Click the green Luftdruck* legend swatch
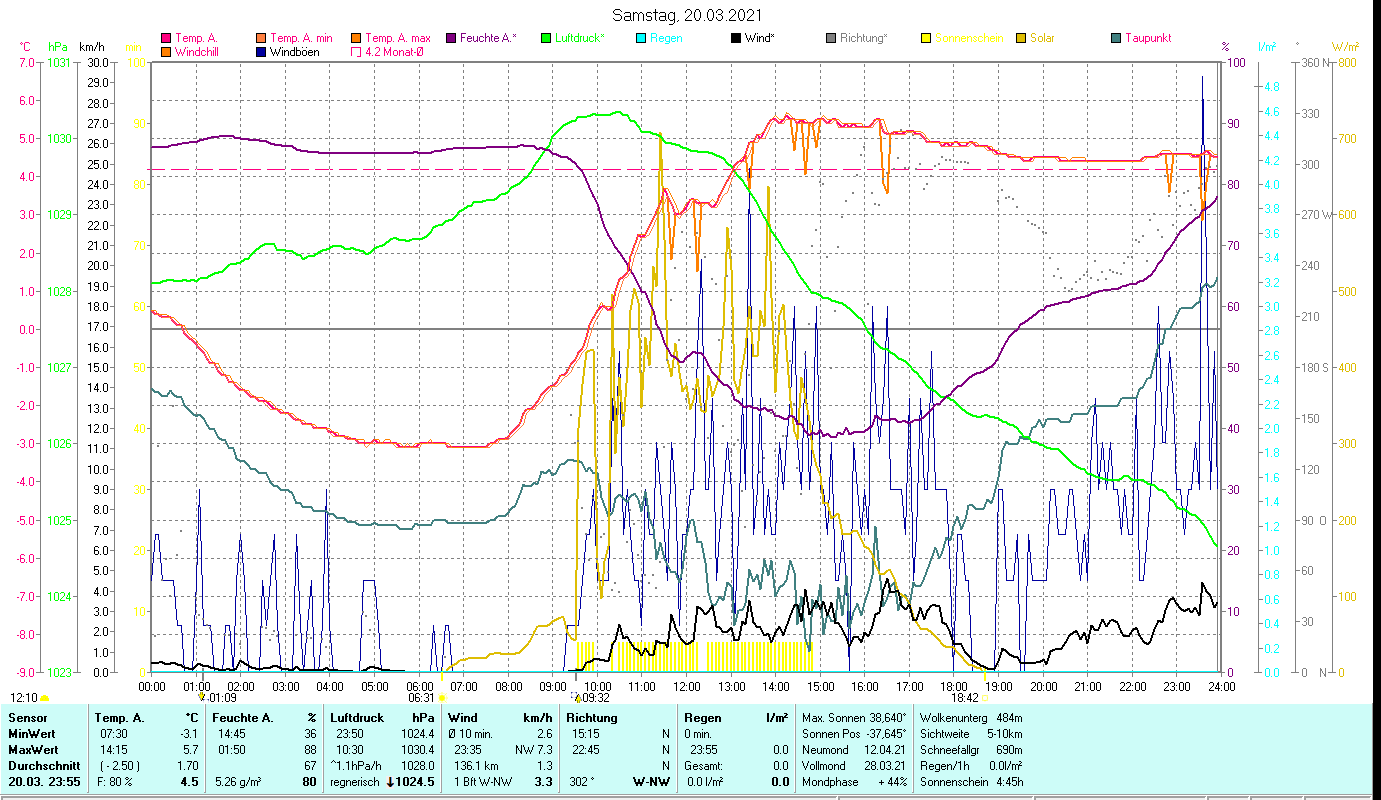 coord(545,39)
